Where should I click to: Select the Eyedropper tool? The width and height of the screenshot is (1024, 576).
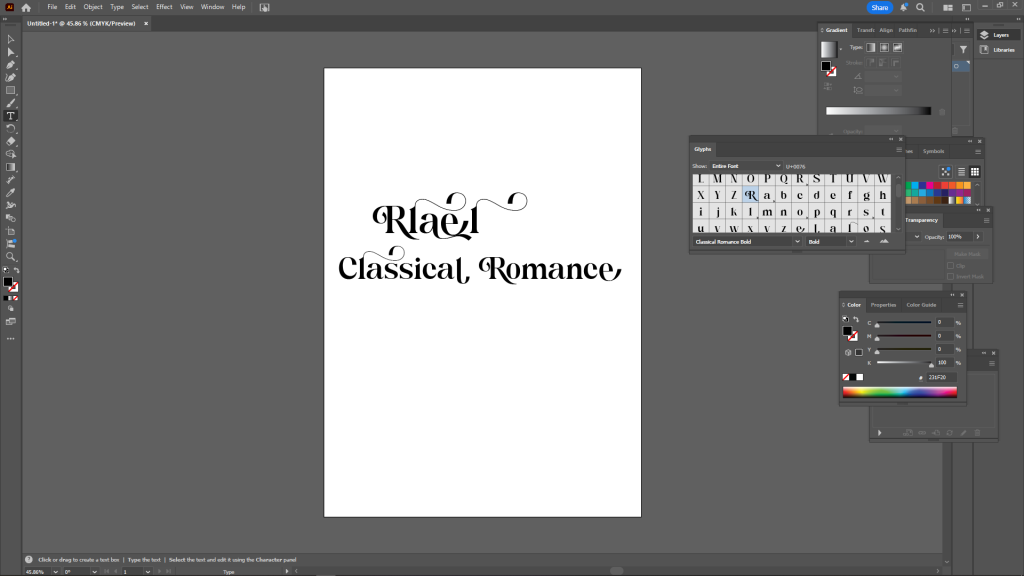tap(11, 192)
